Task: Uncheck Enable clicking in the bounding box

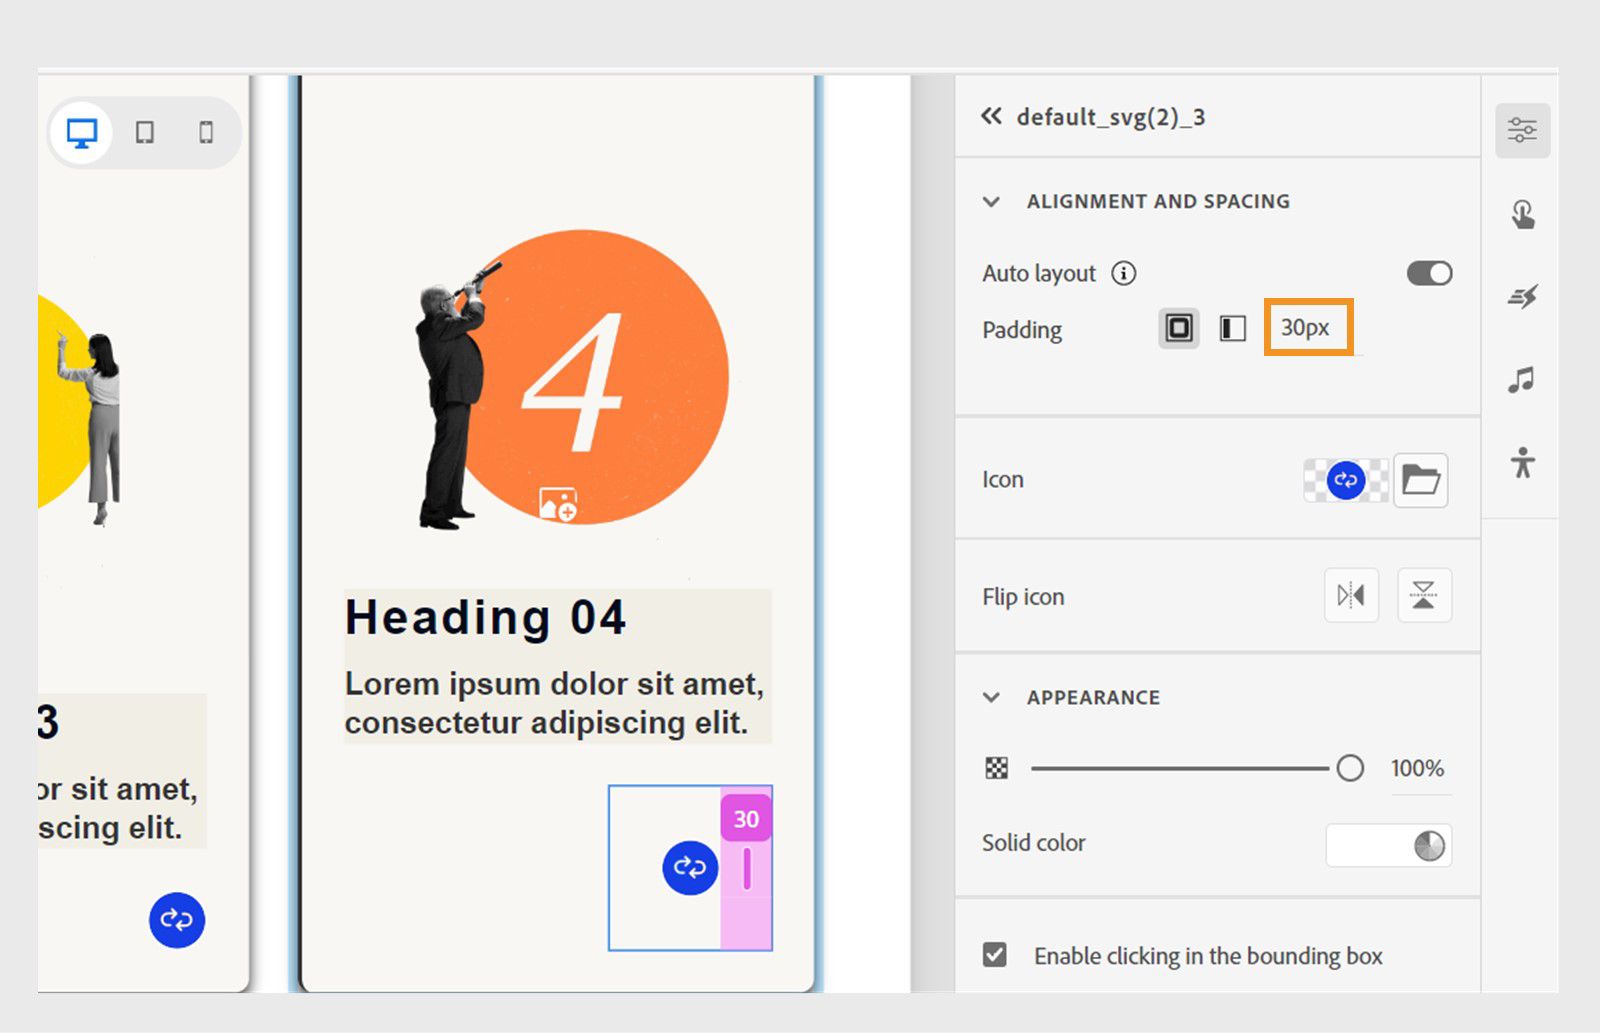Action: [993, 956]
